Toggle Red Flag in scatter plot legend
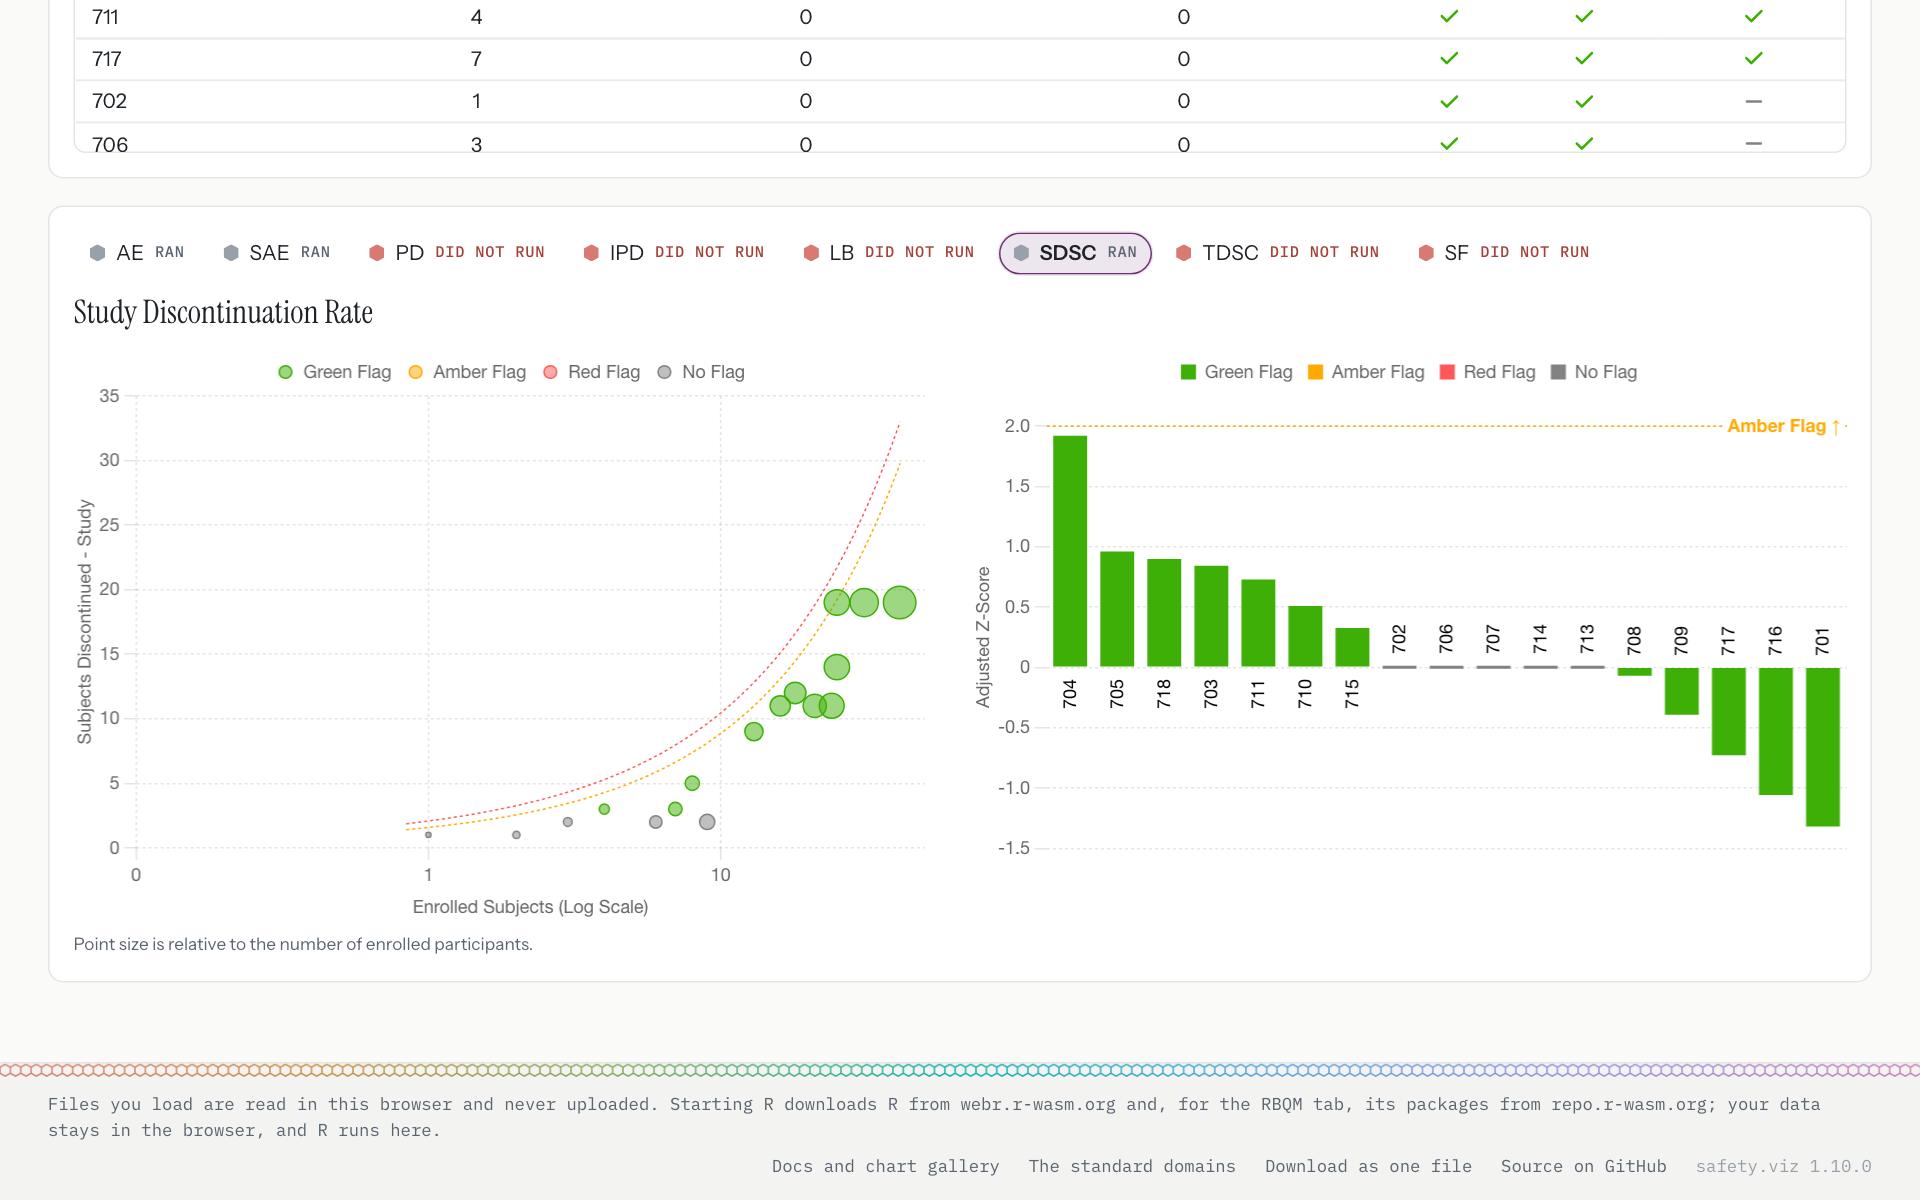This screenshot has height=1200, width=1920. (591, 372)
